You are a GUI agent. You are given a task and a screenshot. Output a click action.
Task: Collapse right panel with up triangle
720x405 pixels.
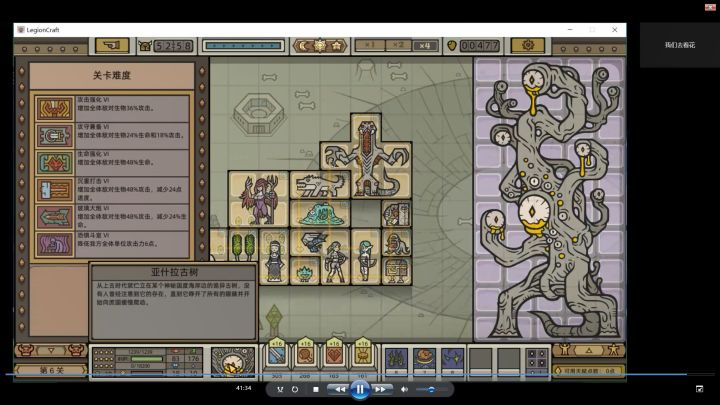[x=589, y=350]
